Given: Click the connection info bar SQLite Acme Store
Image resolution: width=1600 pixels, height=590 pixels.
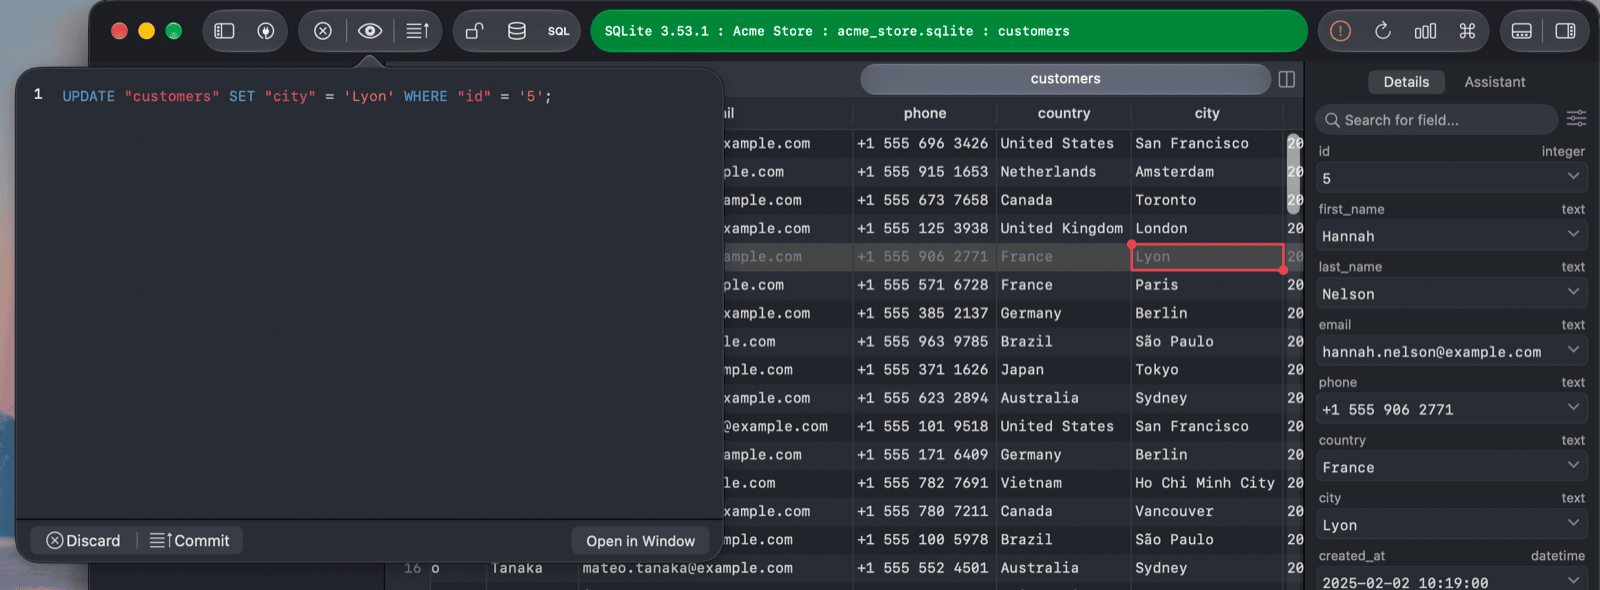Looking at the screenshot, I should (x=949, y=31).
